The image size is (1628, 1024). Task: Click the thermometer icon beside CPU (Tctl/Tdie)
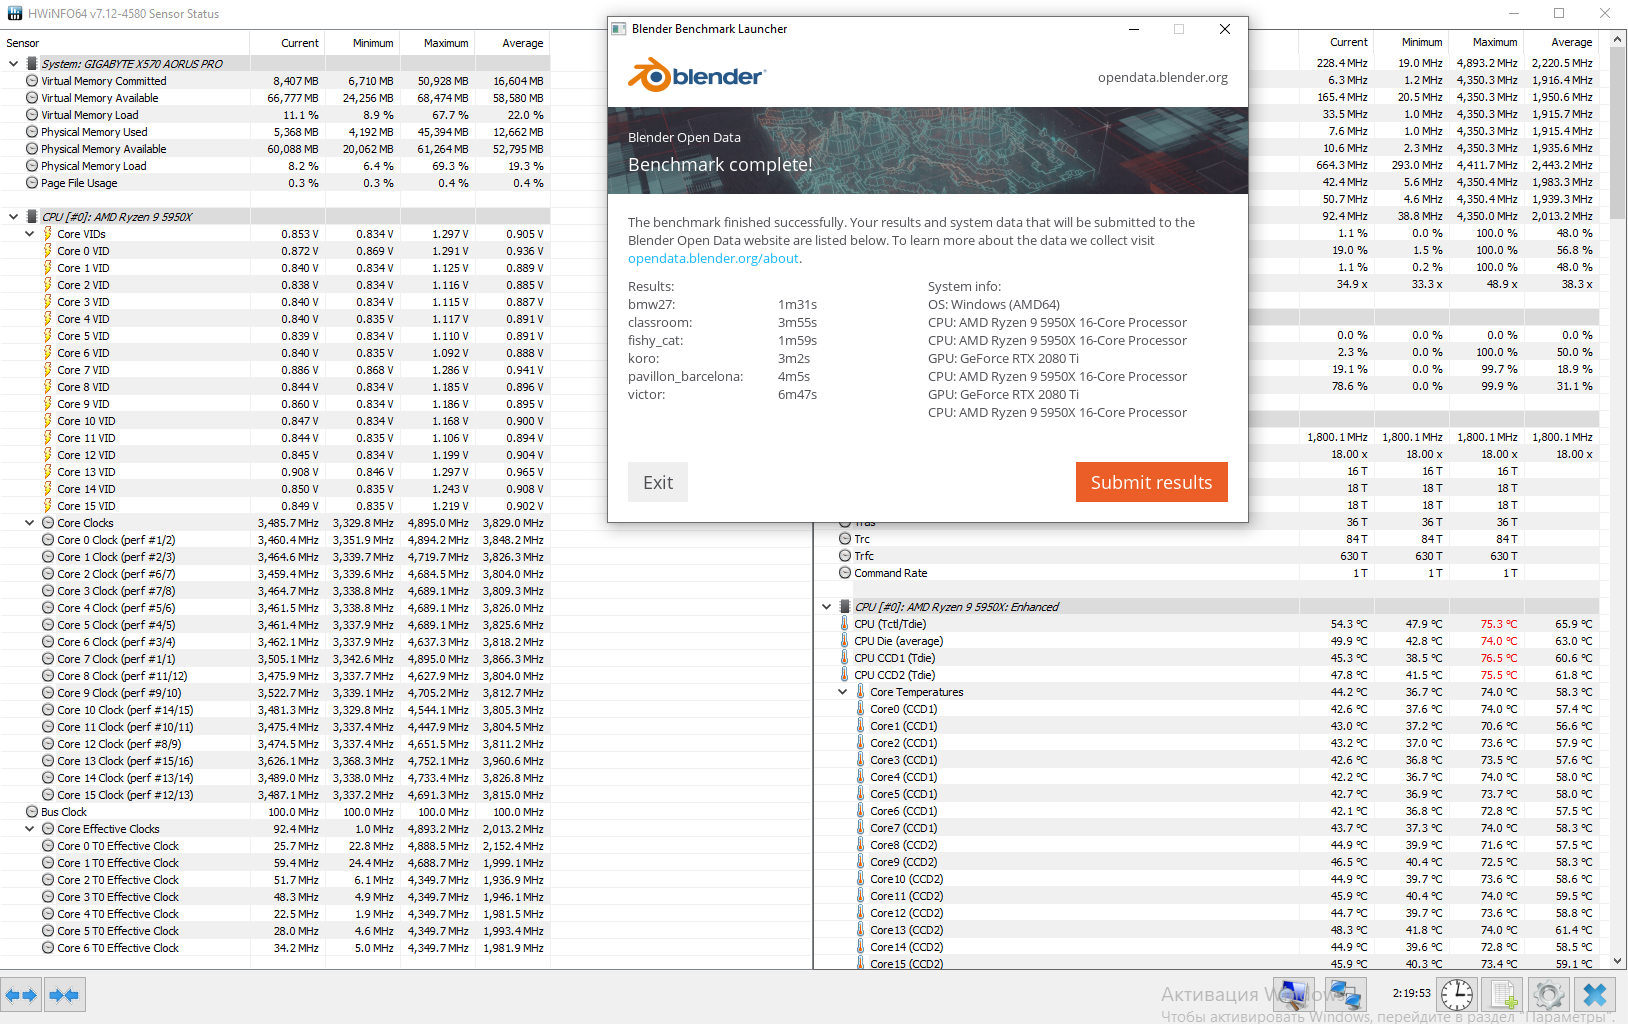pos(845,624)
